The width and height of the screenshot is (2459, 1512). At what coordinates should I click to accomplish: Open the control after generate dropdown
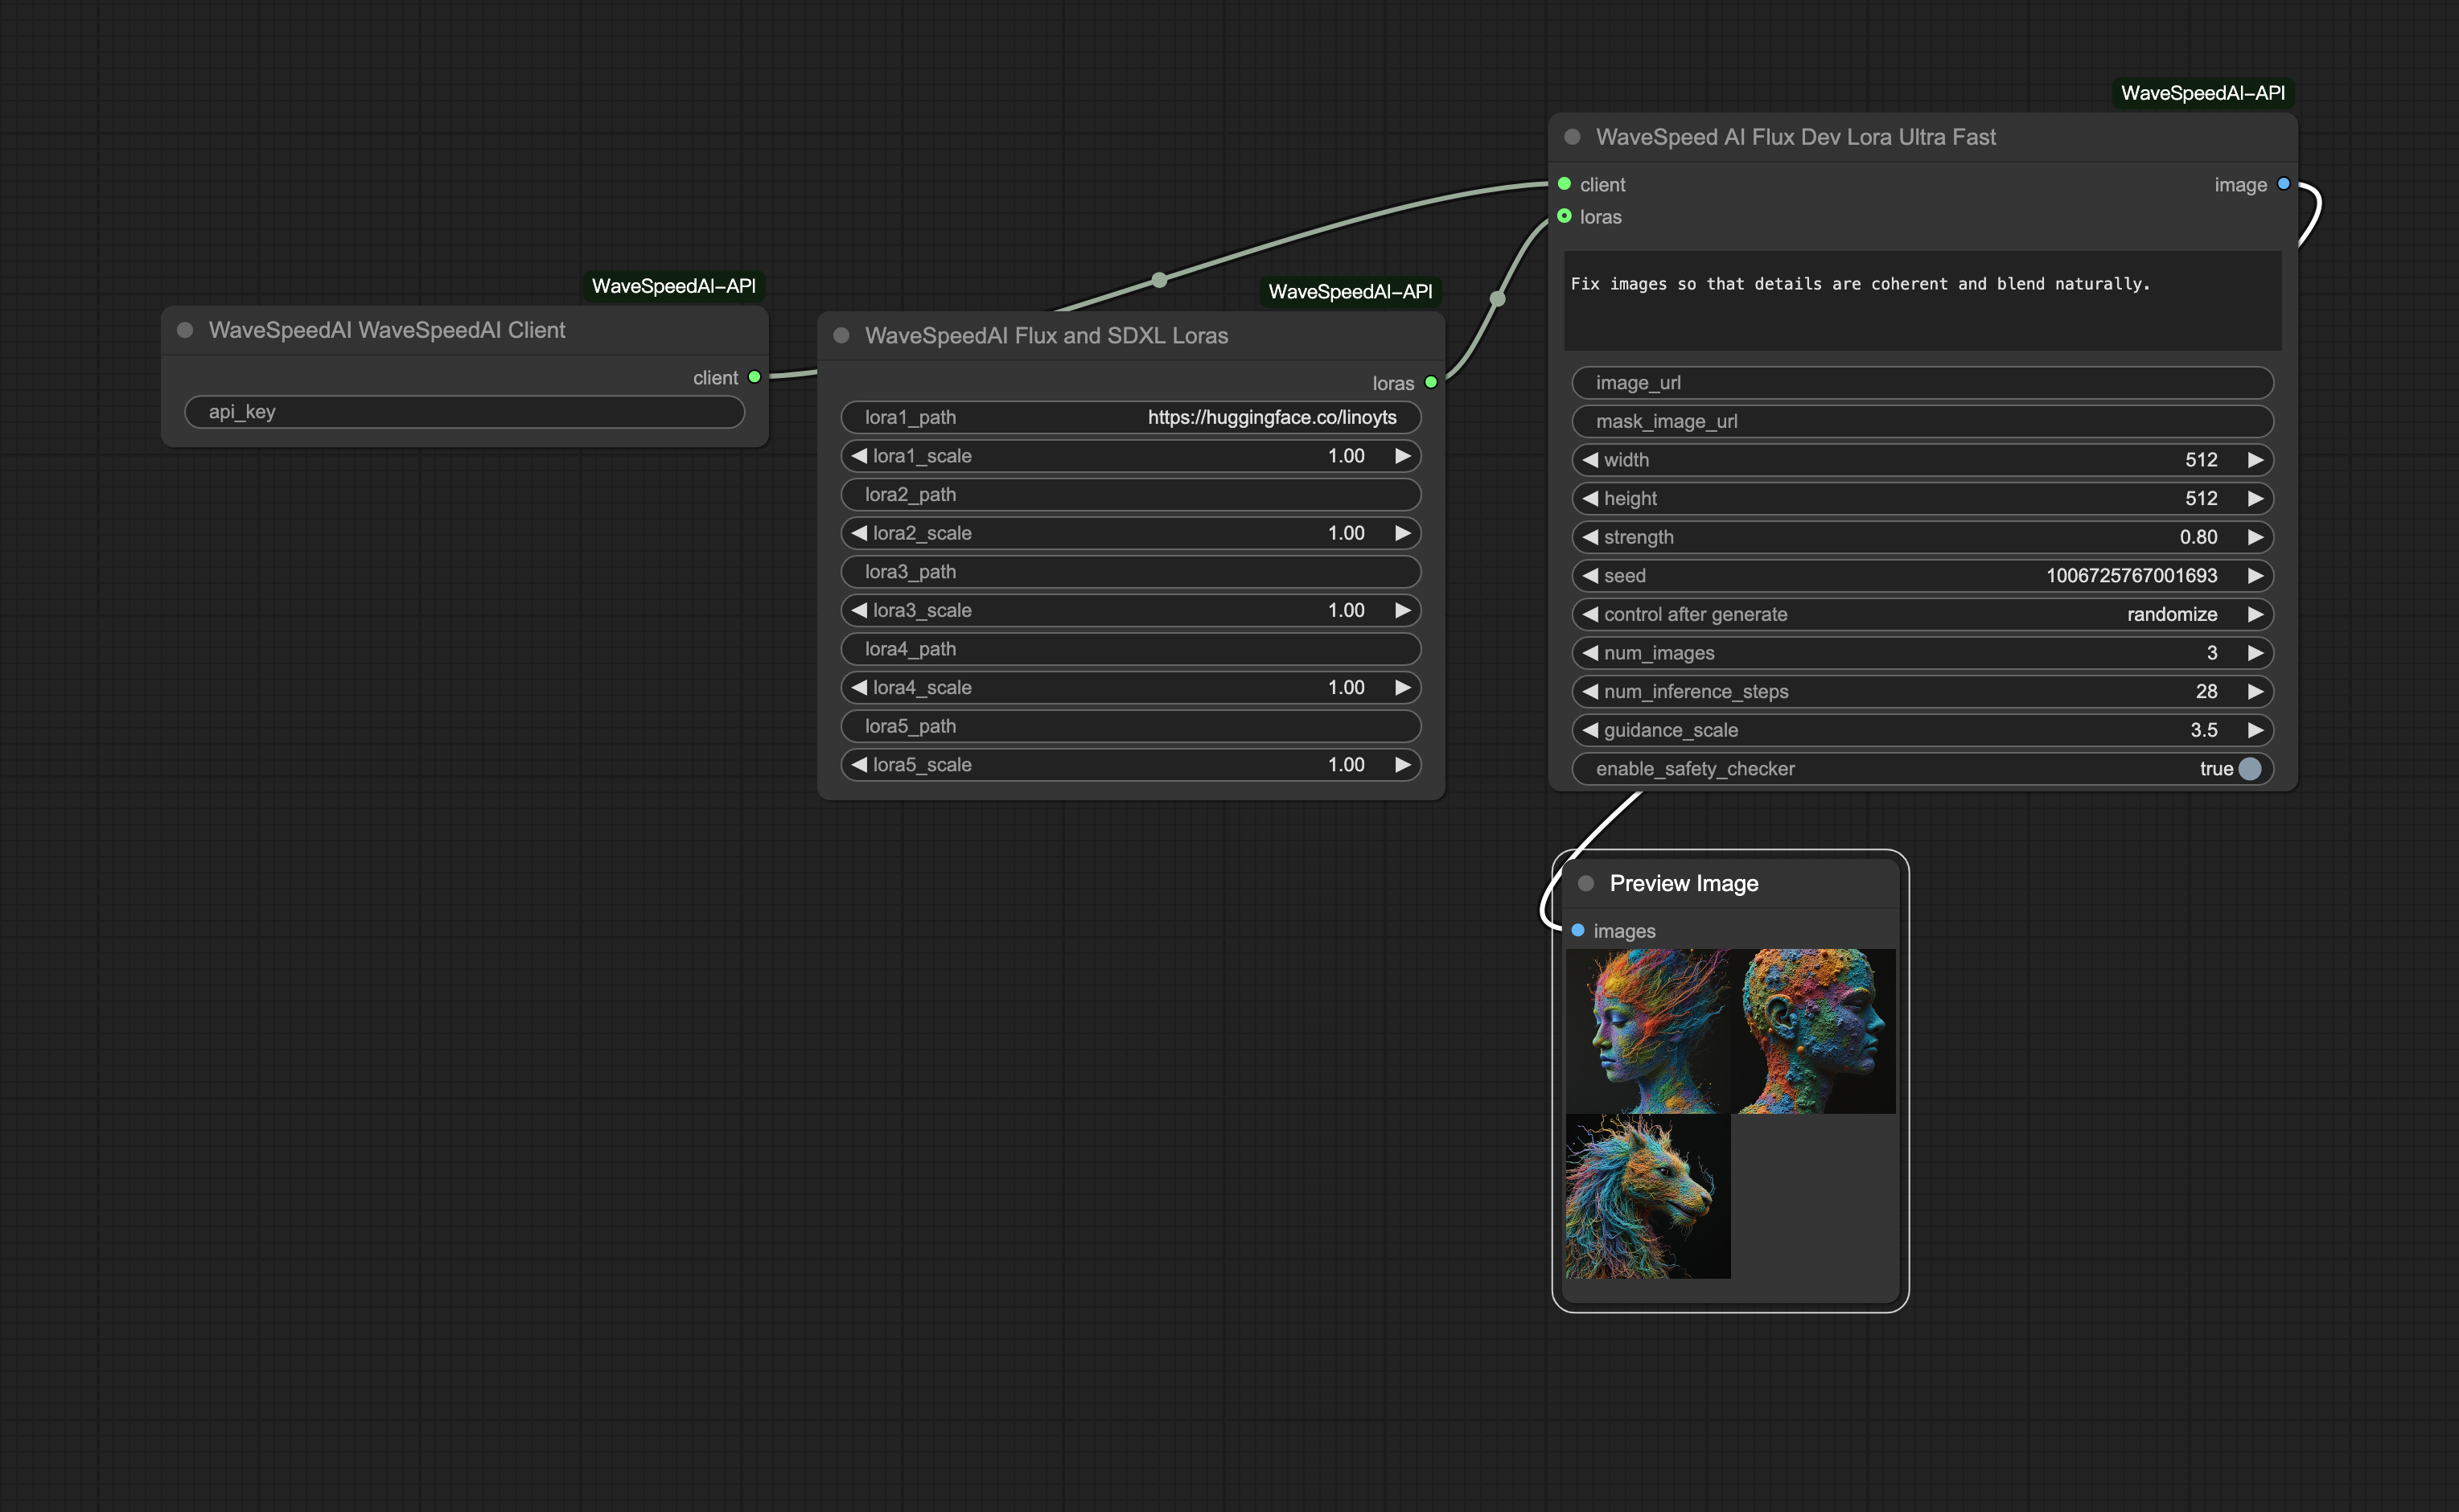(1922, 614)
